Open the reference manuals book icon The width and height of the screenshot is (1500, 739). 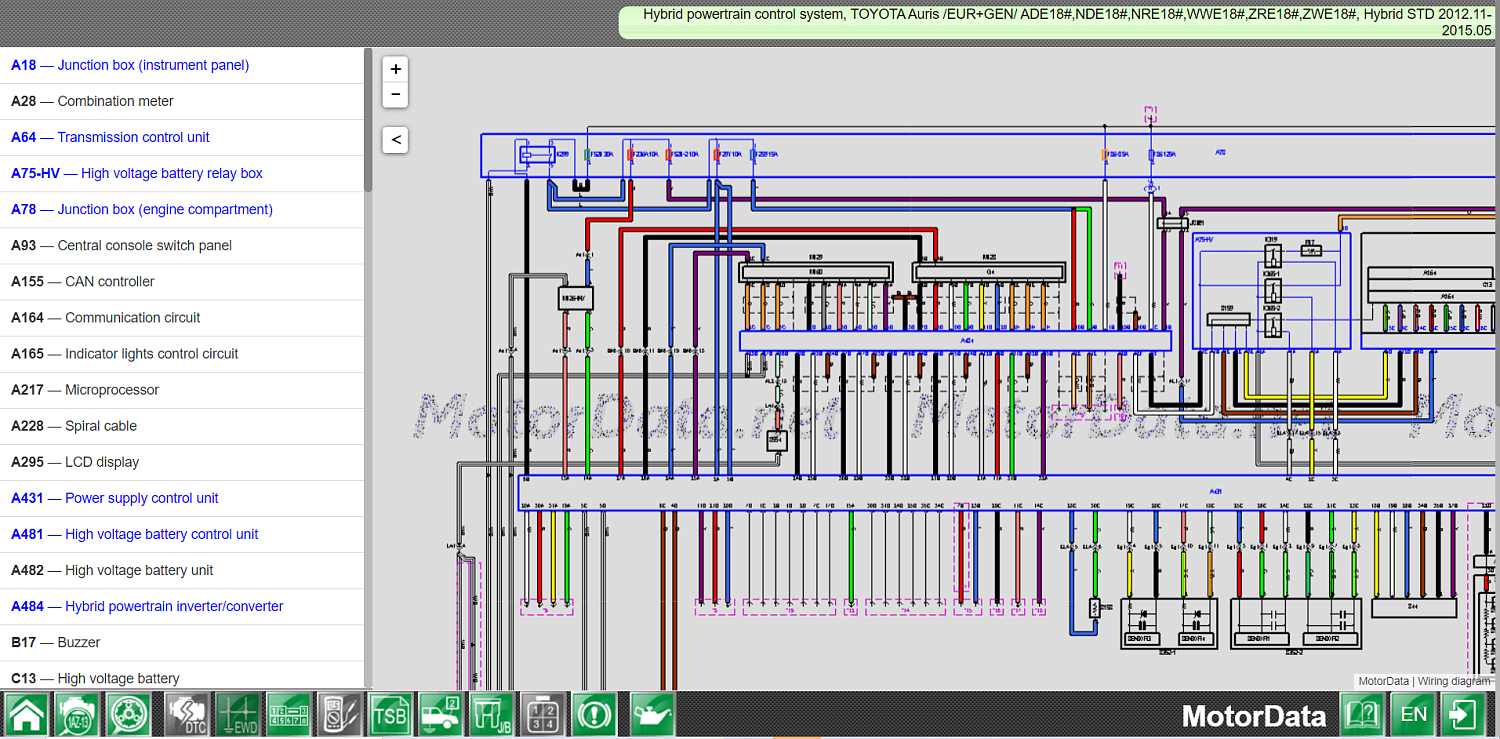pos(1364,714)
